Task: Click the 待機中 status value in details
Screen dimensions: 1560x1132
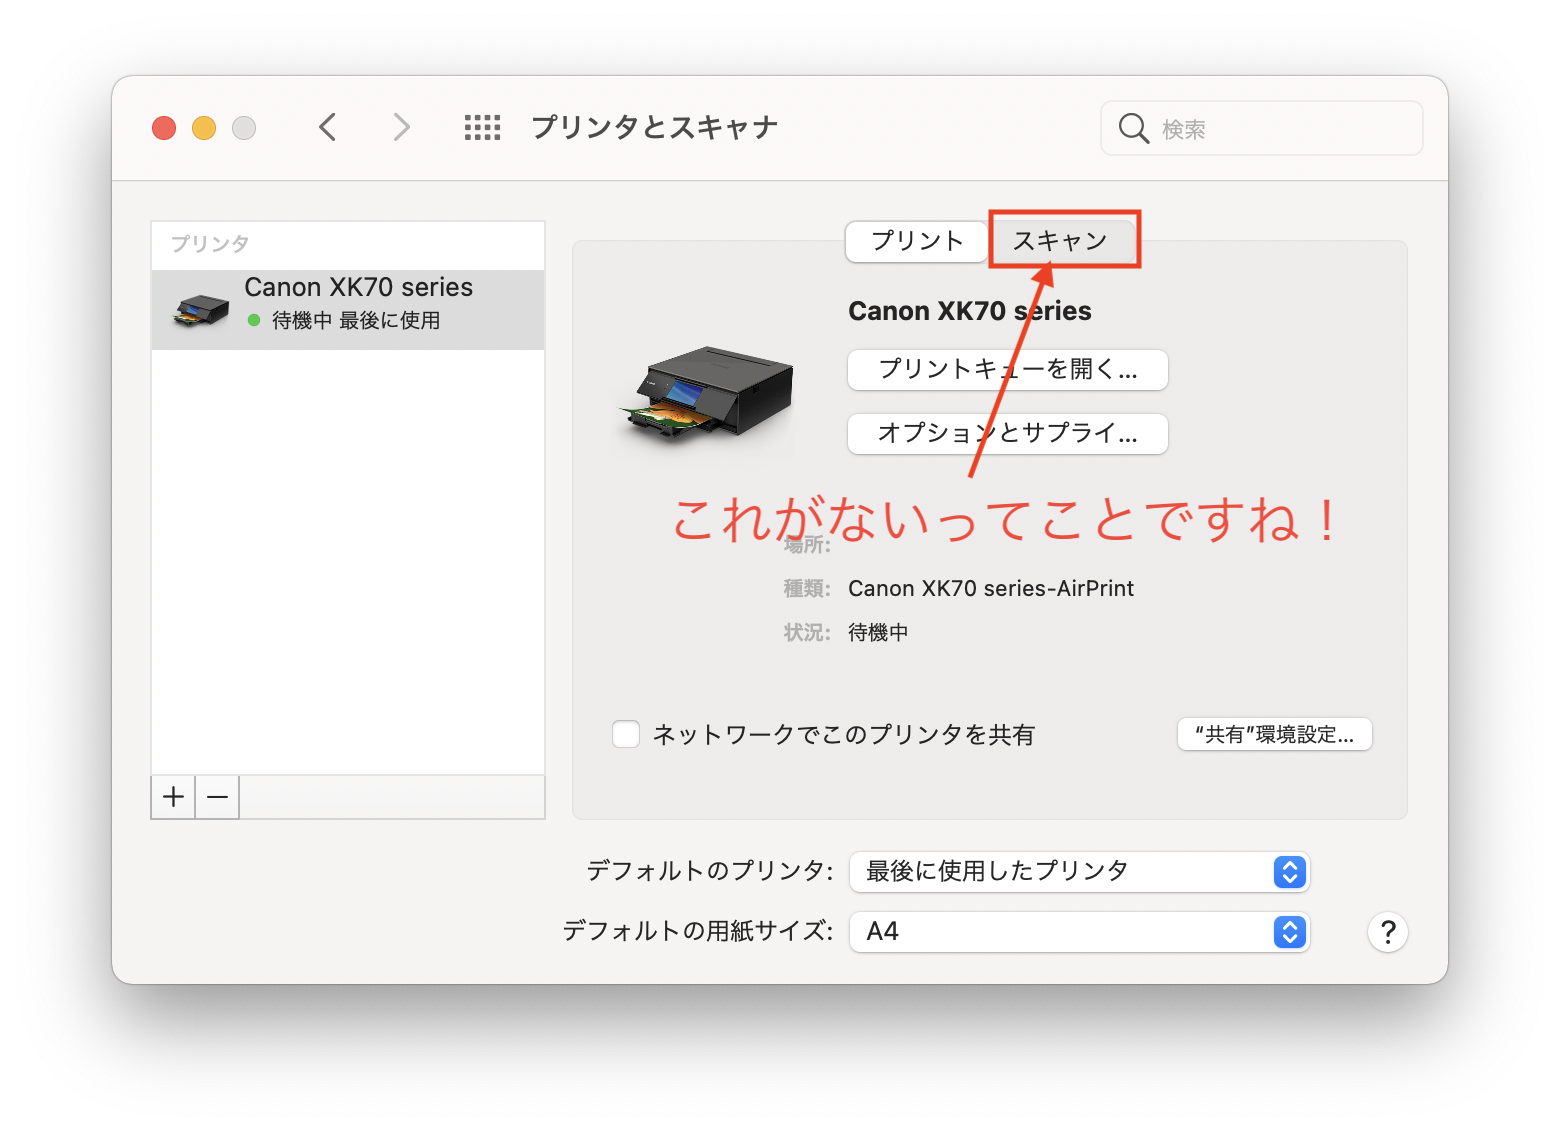Action: [x=878, y=632]
